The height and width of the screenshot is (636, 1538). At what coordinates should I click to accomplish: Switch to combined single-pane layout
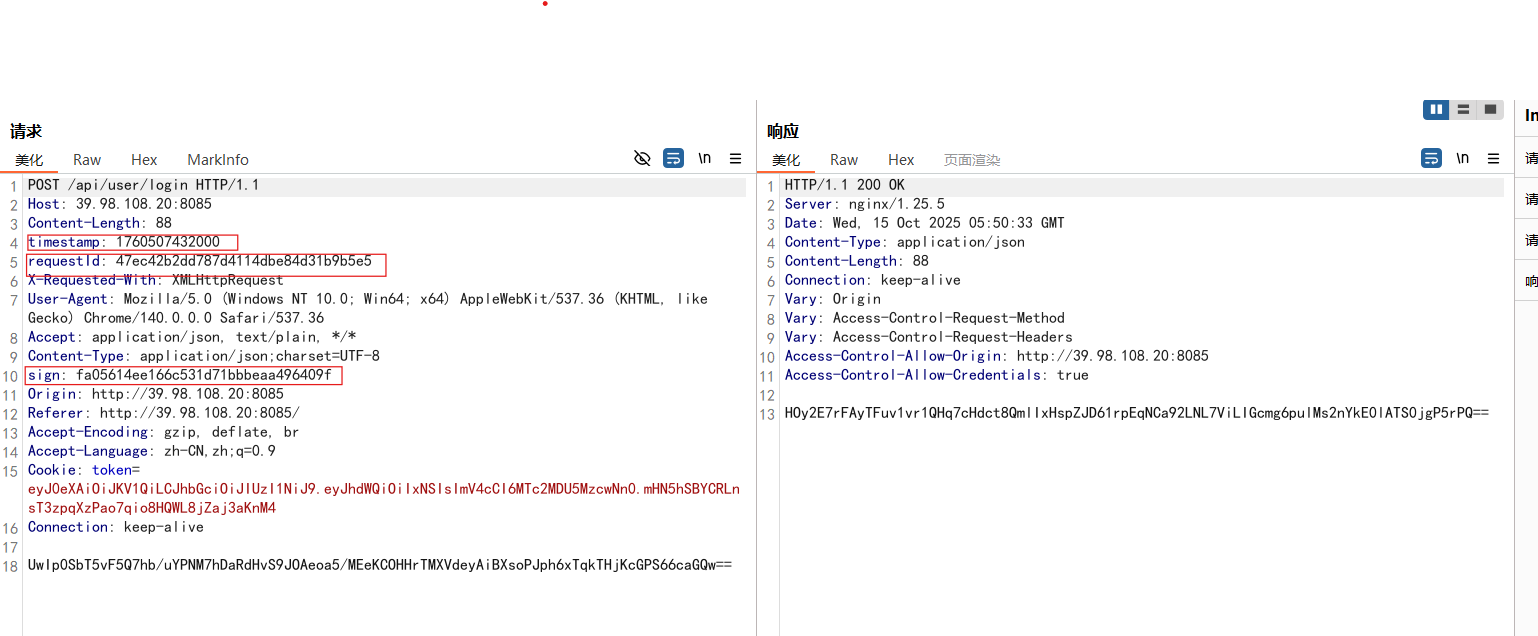point(1490,110)
